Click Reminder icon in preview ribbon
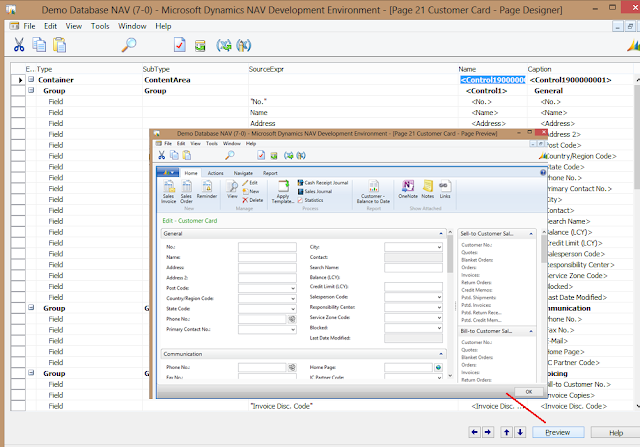Viewport: 640px width, 447px height. pos(207,190)
